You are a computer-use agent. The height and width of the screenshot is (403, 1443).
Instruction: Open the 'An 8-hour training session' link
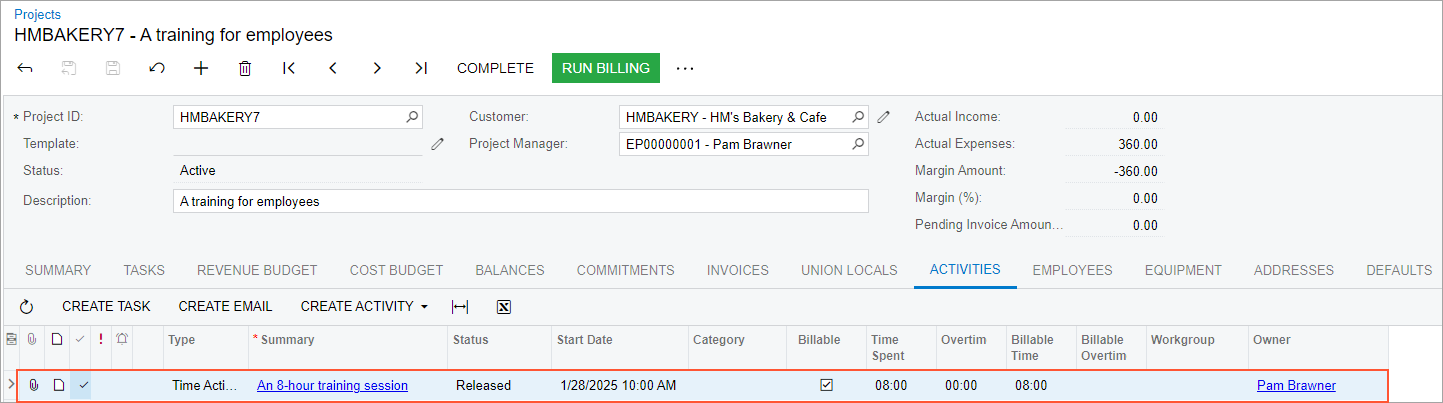tap(332, 385)
